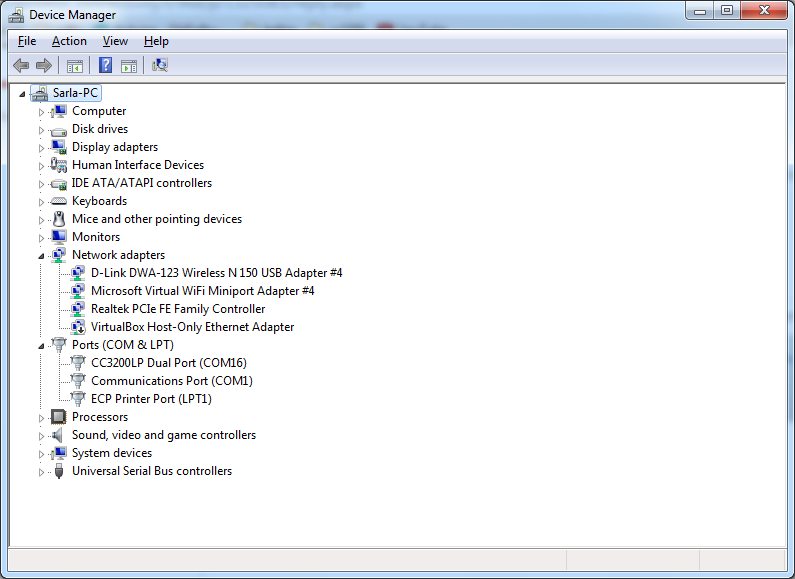Screen dimensions: 795x579
Task: Click the IDE ATA/ATAPI controllers icon
Action: click(59, 184)
